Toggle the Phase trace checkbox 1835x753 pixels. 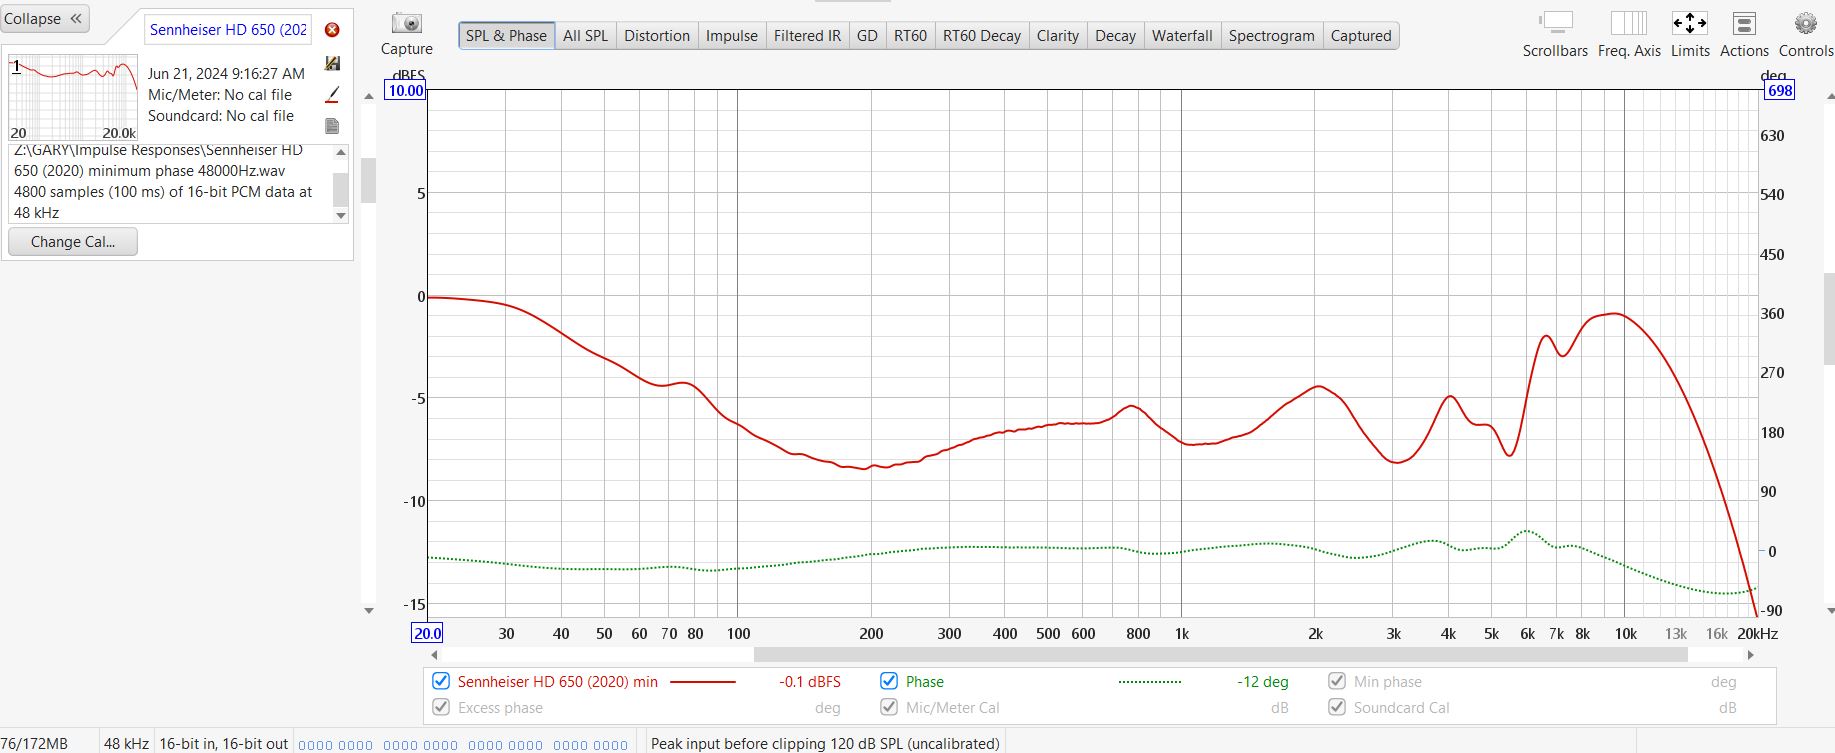889,681
